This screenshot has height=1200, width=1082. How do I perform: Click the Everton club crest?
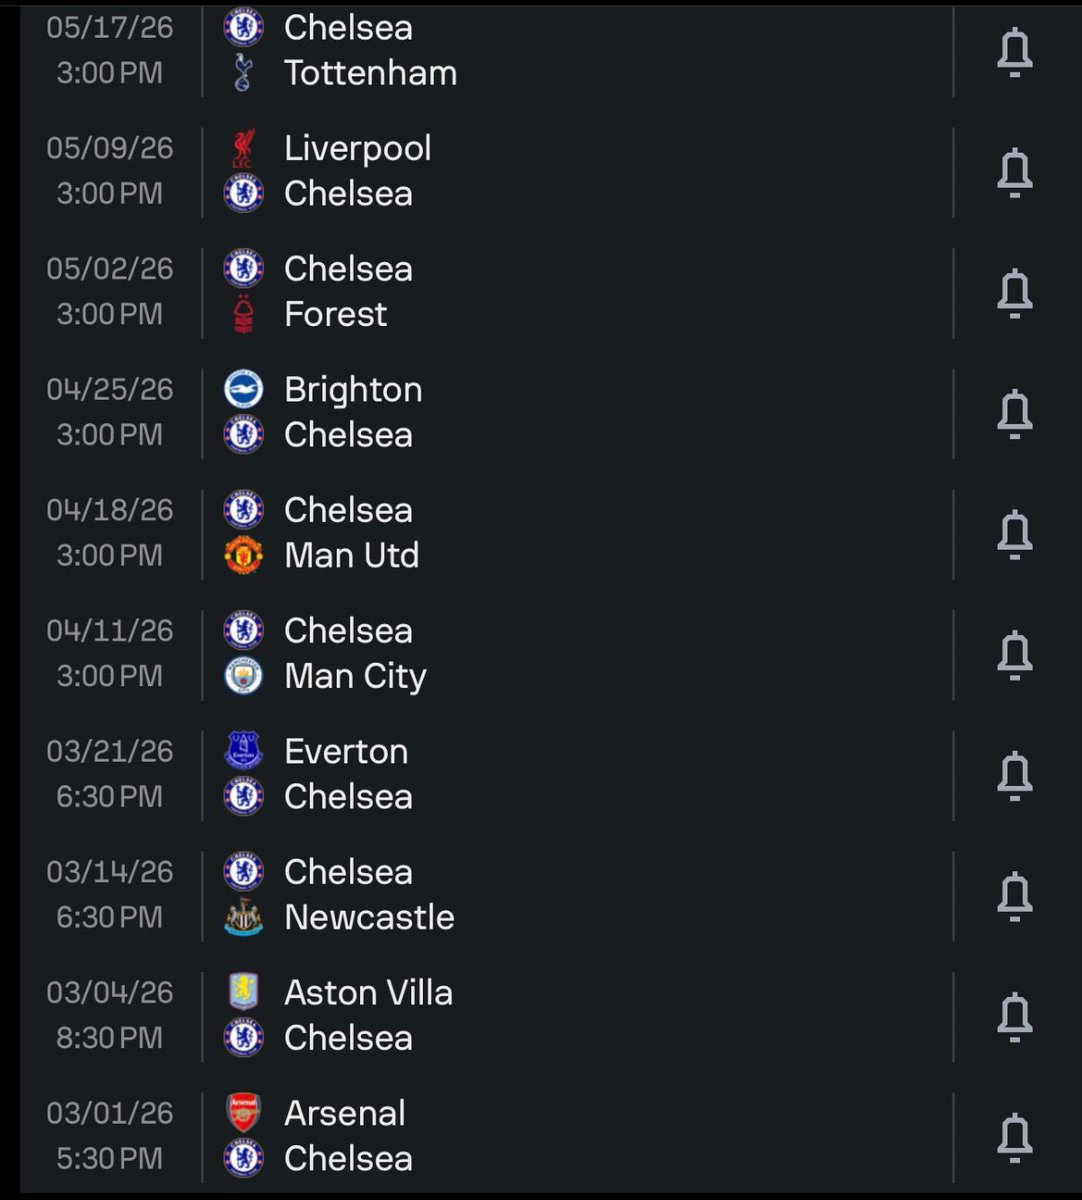243,751
